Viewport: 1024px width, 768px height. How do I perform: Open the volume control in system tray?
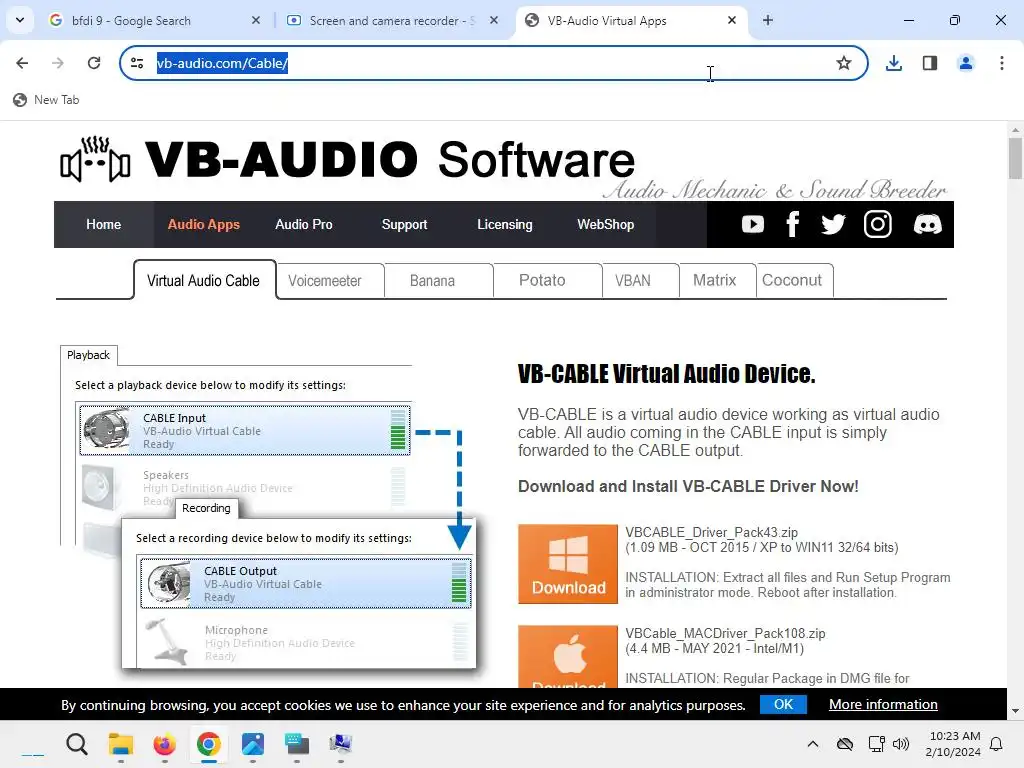point(901,744)
